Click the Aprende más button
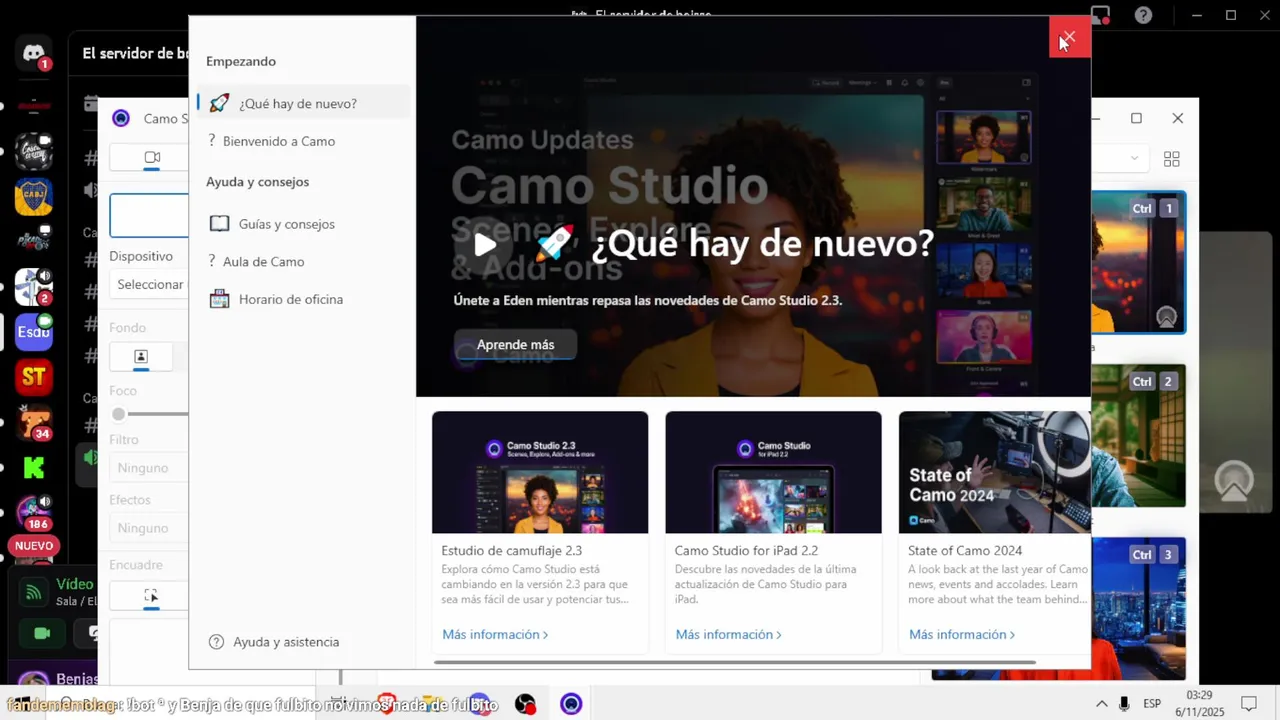 (515, 344)
